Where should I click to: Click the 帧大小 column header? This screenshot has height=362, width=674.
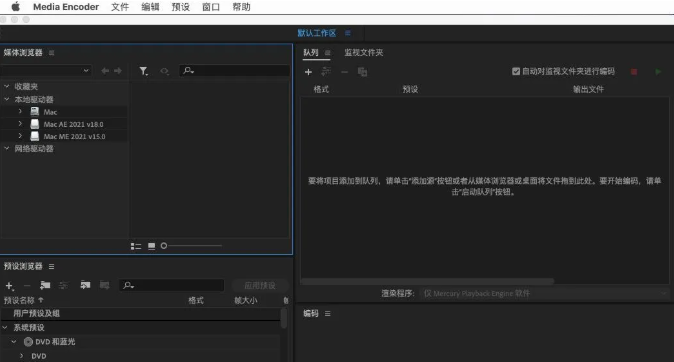(x=246, y=301)
